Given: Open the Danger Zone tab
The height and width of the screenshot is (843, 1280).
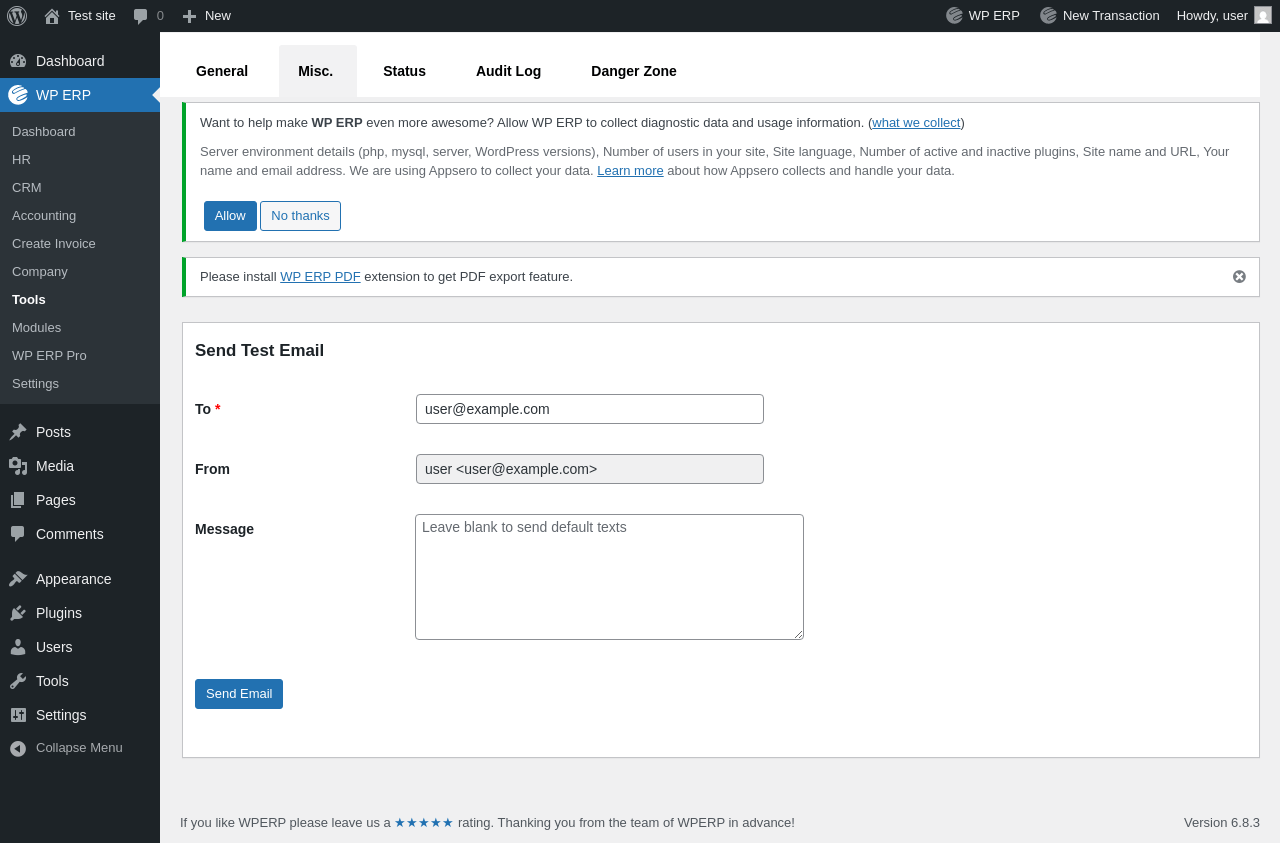Looking at the screenshot, I should coord(633,71).
